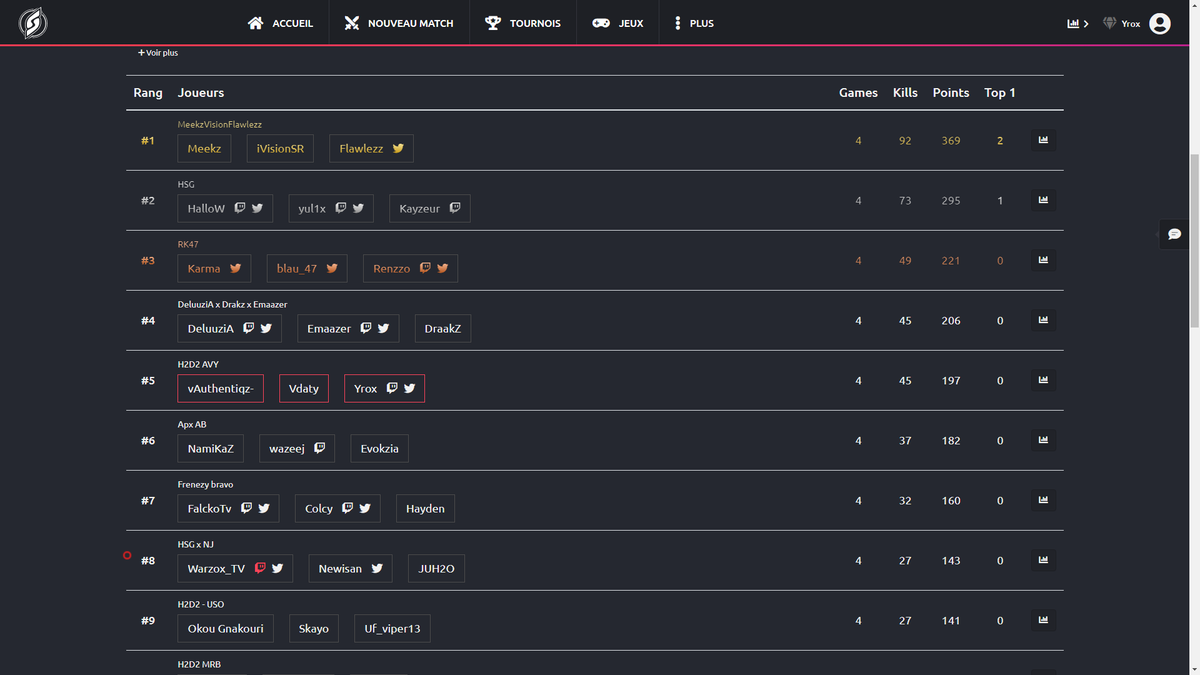
Task: Click the Points column header
Action: (x=951, y=92)
